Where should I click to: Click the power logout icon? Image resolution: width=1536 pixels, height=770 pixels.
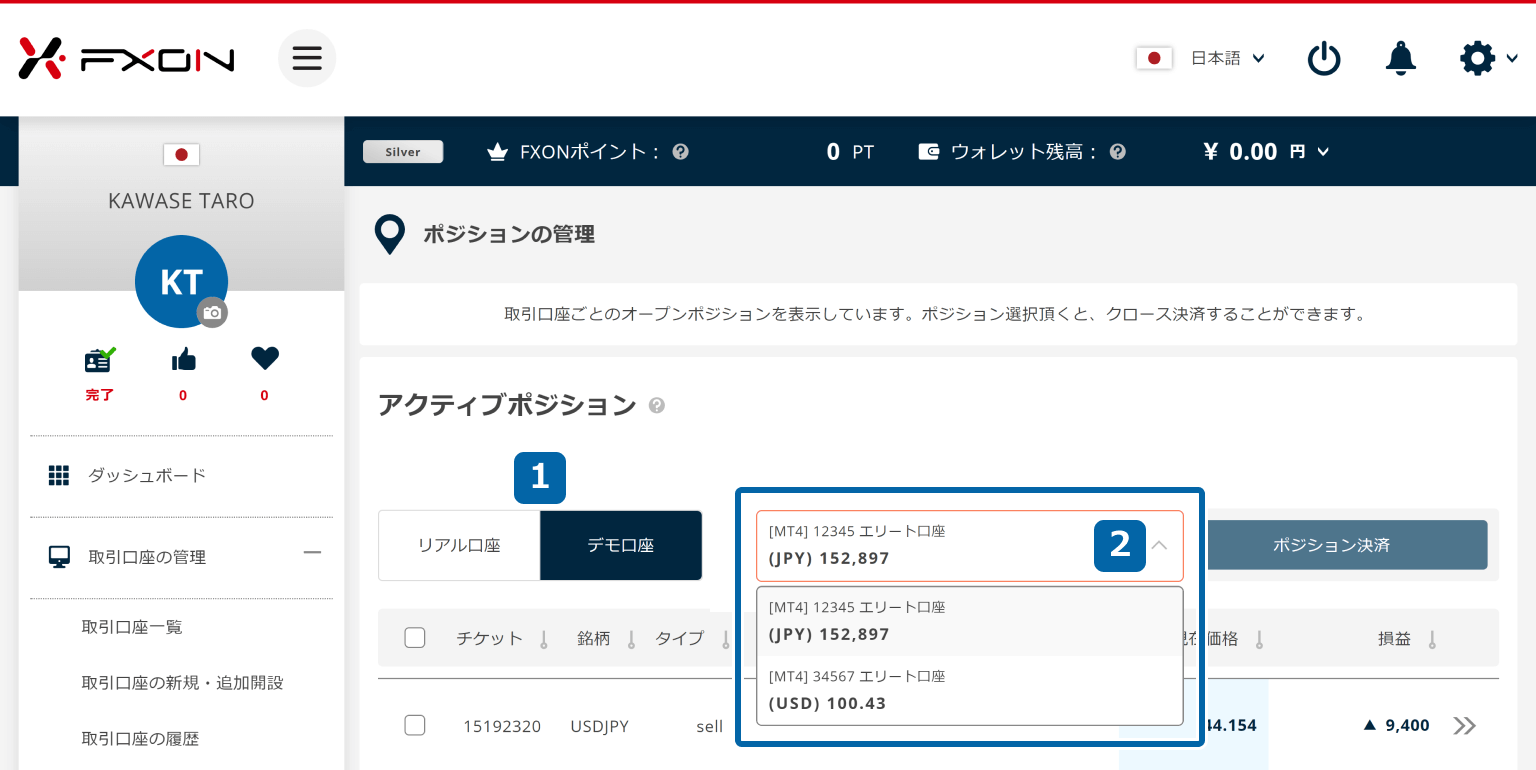pyautogui.click(x=1324, y=59)
